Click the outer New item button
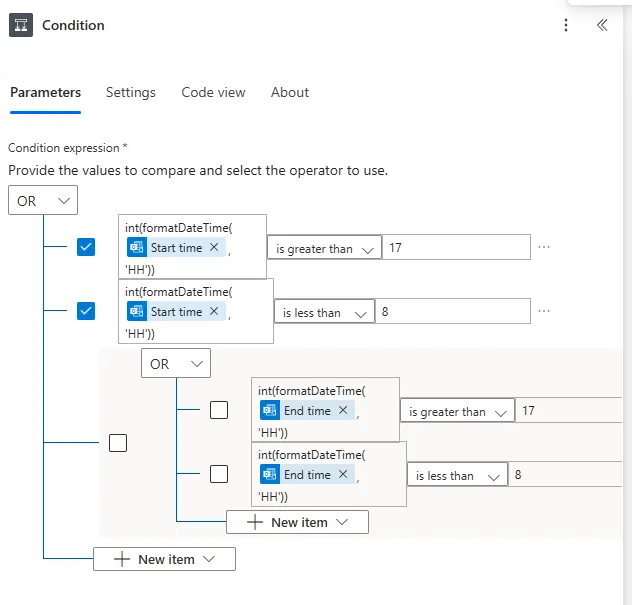The width and height of the screenshot is (632, 605). (x=165, y=559)
